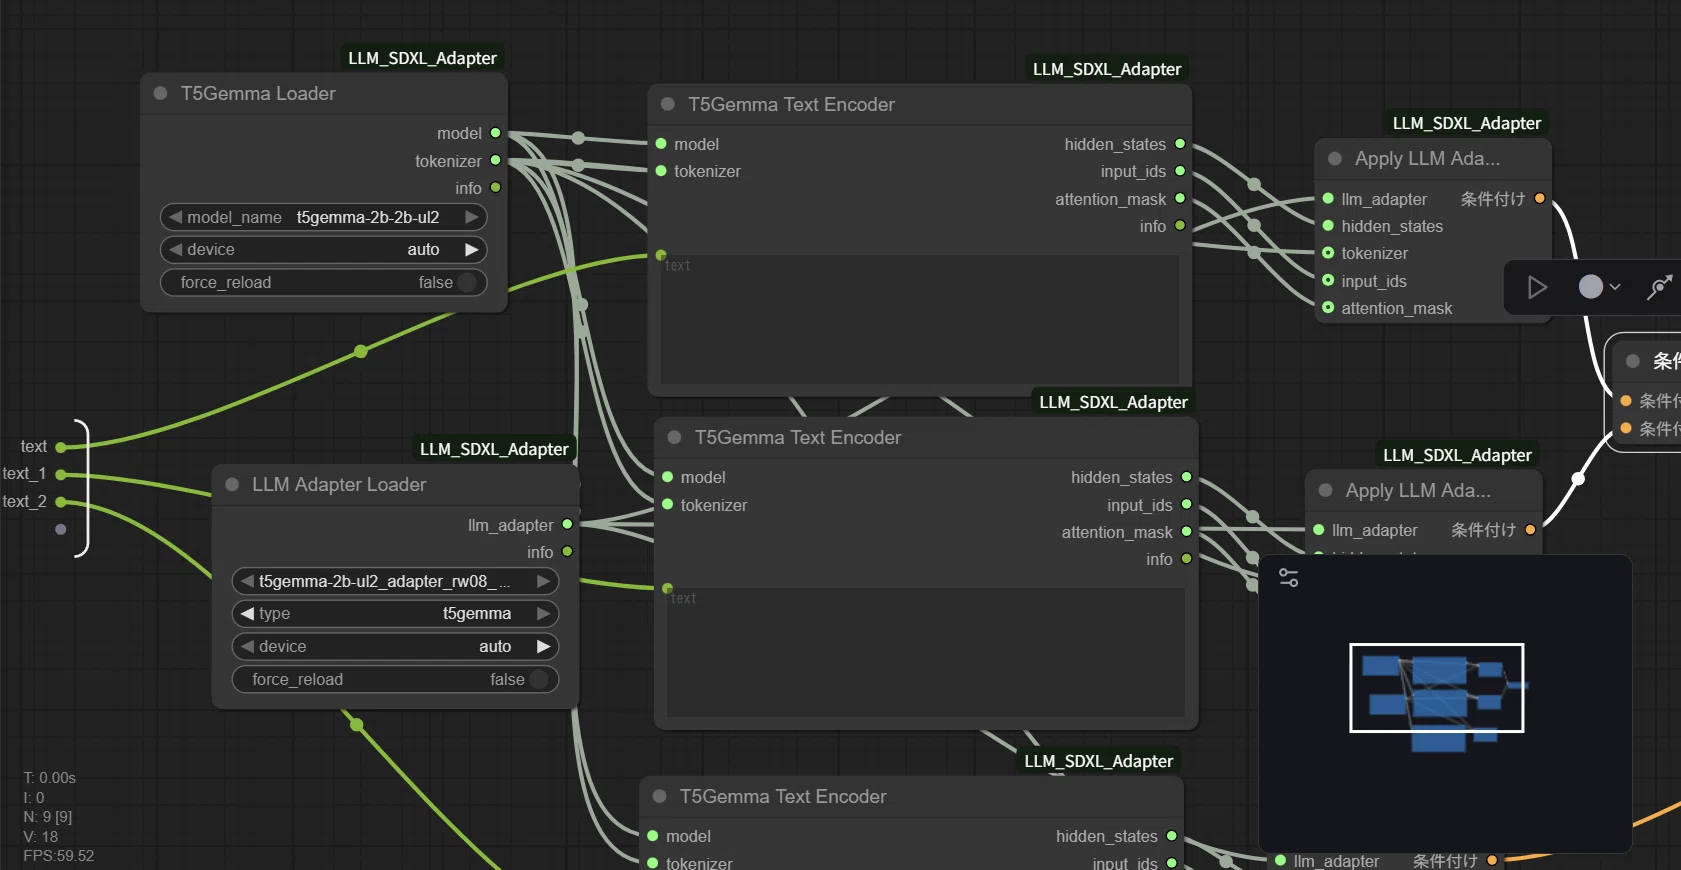The image size is (1681, 870).
Task: Click the tokenizer output port on T5Gemma Loader
Action: coord(495,160)
